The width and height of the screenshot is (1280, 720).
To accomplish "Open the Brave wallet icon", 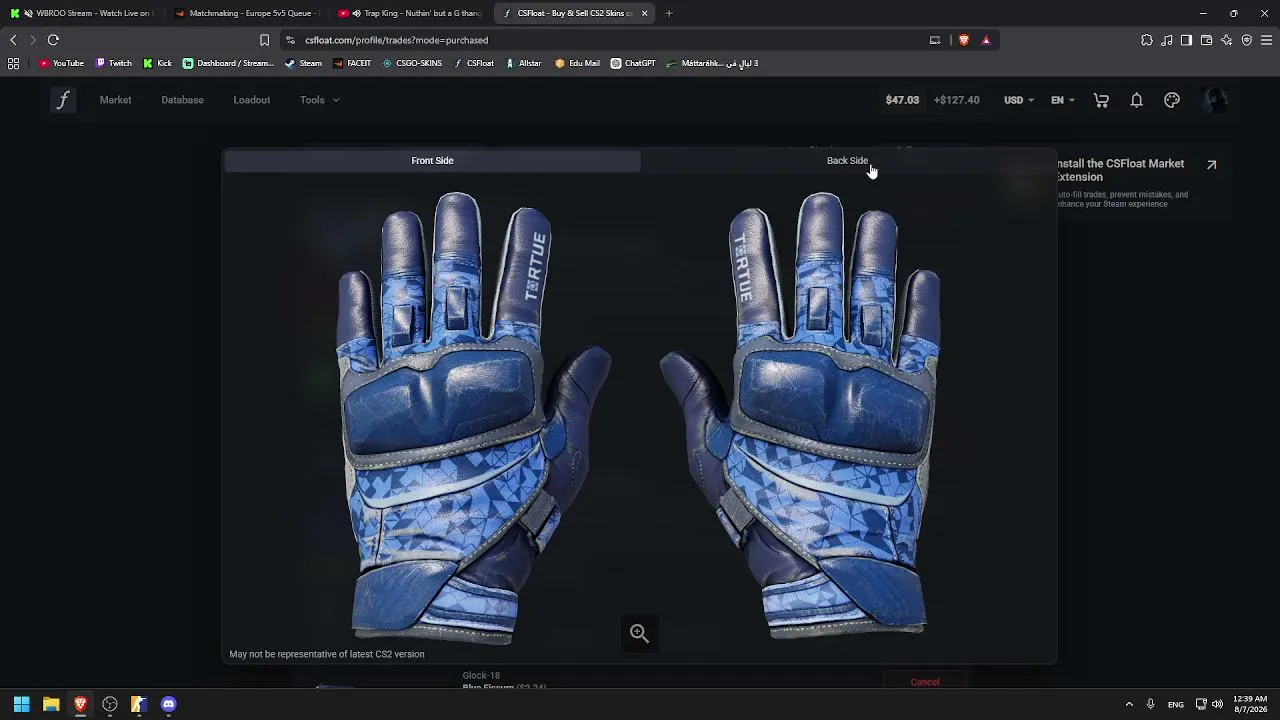I will (x=1206, y=40).
